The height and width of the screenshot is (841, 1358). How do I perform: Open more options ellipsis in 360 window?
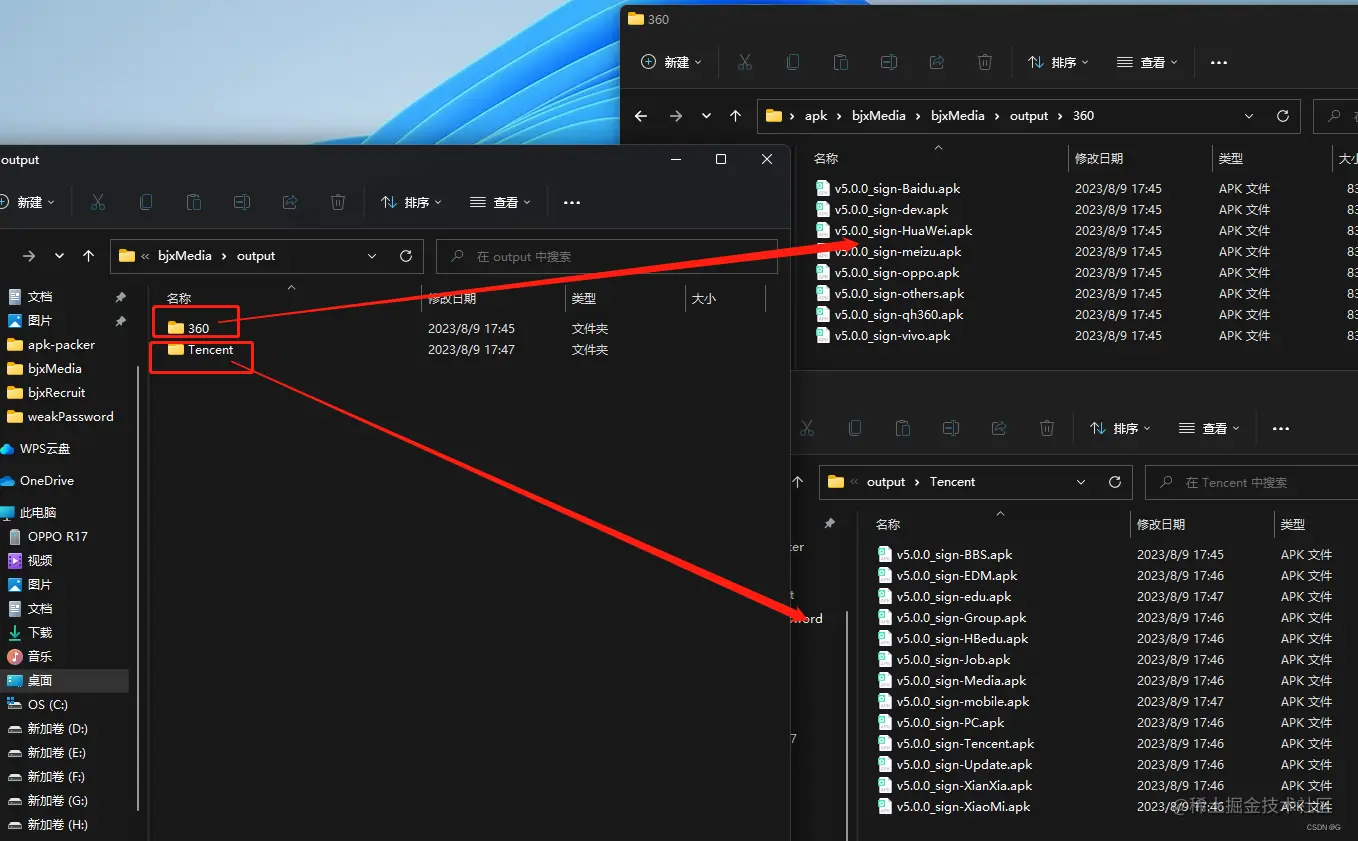tap(1219, 62)
